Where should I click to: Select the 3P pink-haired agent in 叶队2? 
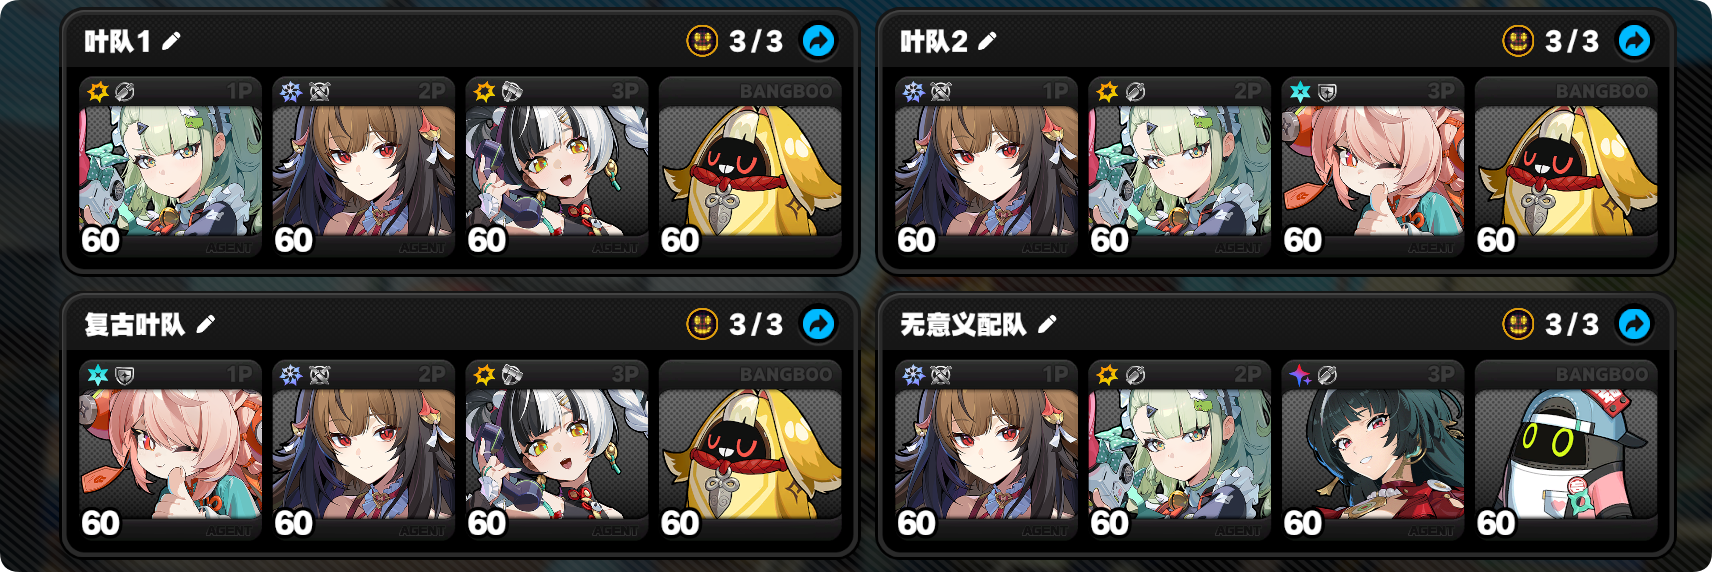tap(1373, 167)
